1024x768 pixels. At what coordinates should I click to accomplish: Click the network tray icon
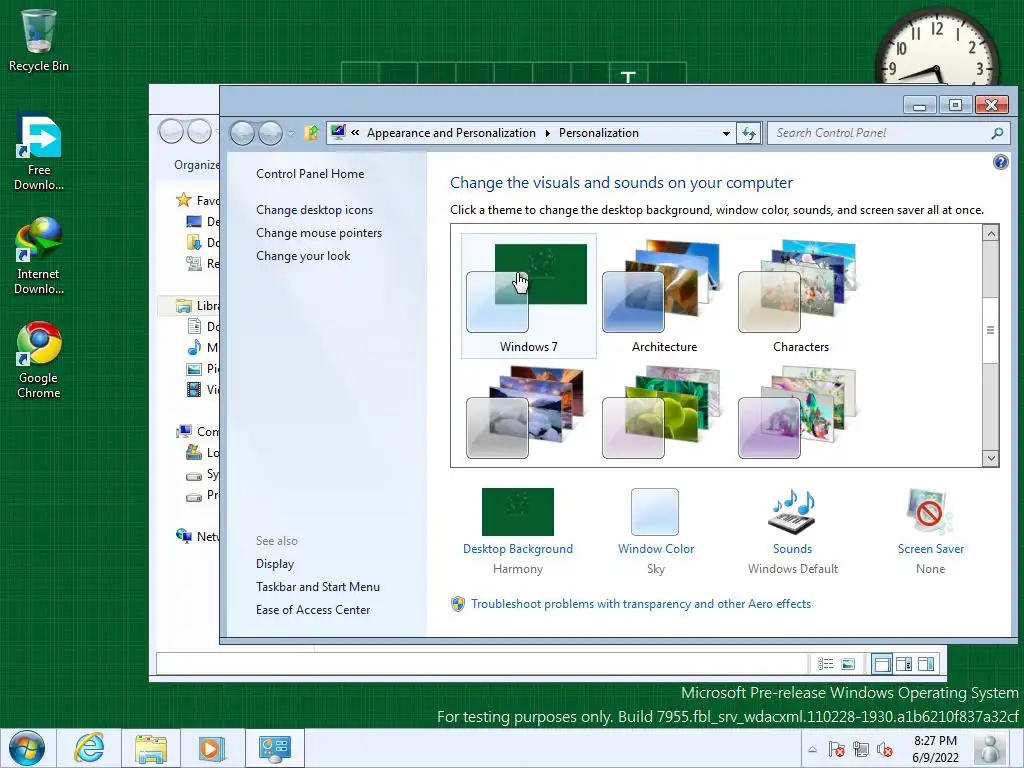coord(861,750)
